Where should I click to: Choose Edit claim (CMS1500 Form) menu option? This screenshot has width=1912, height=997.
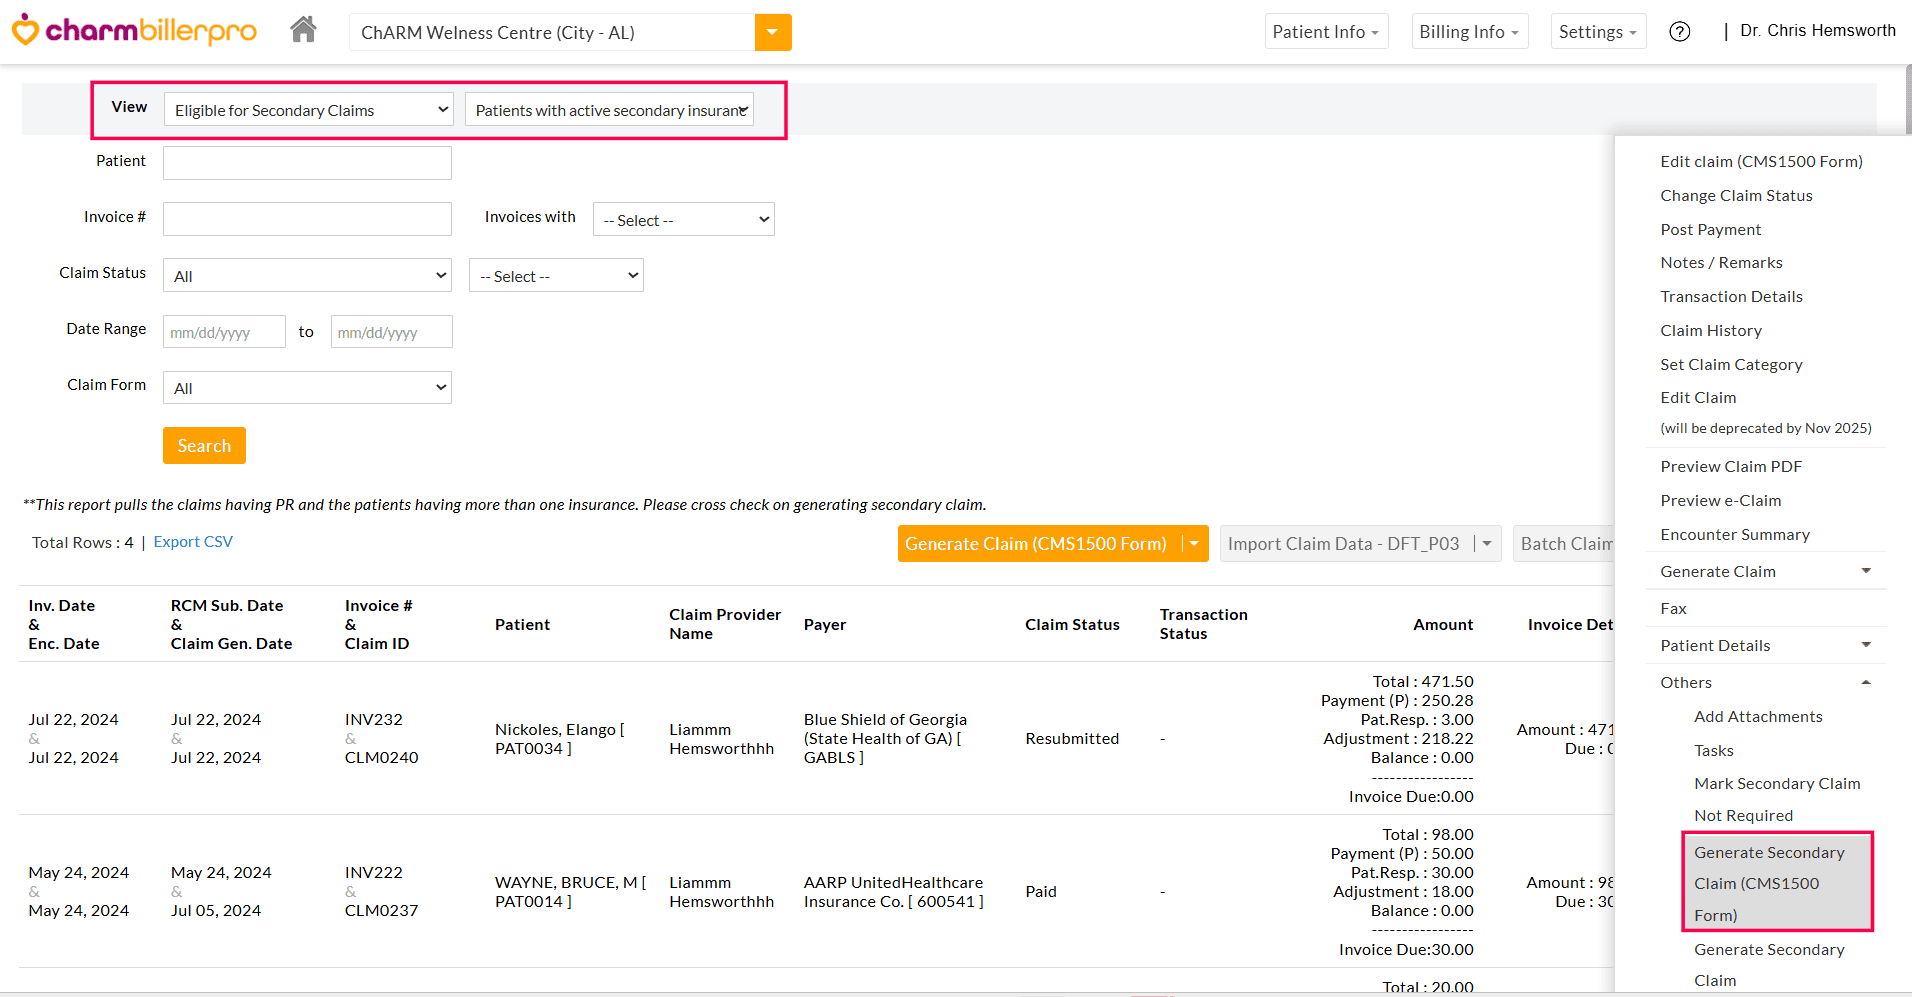pyautogui.click(x=1761, y=162)
